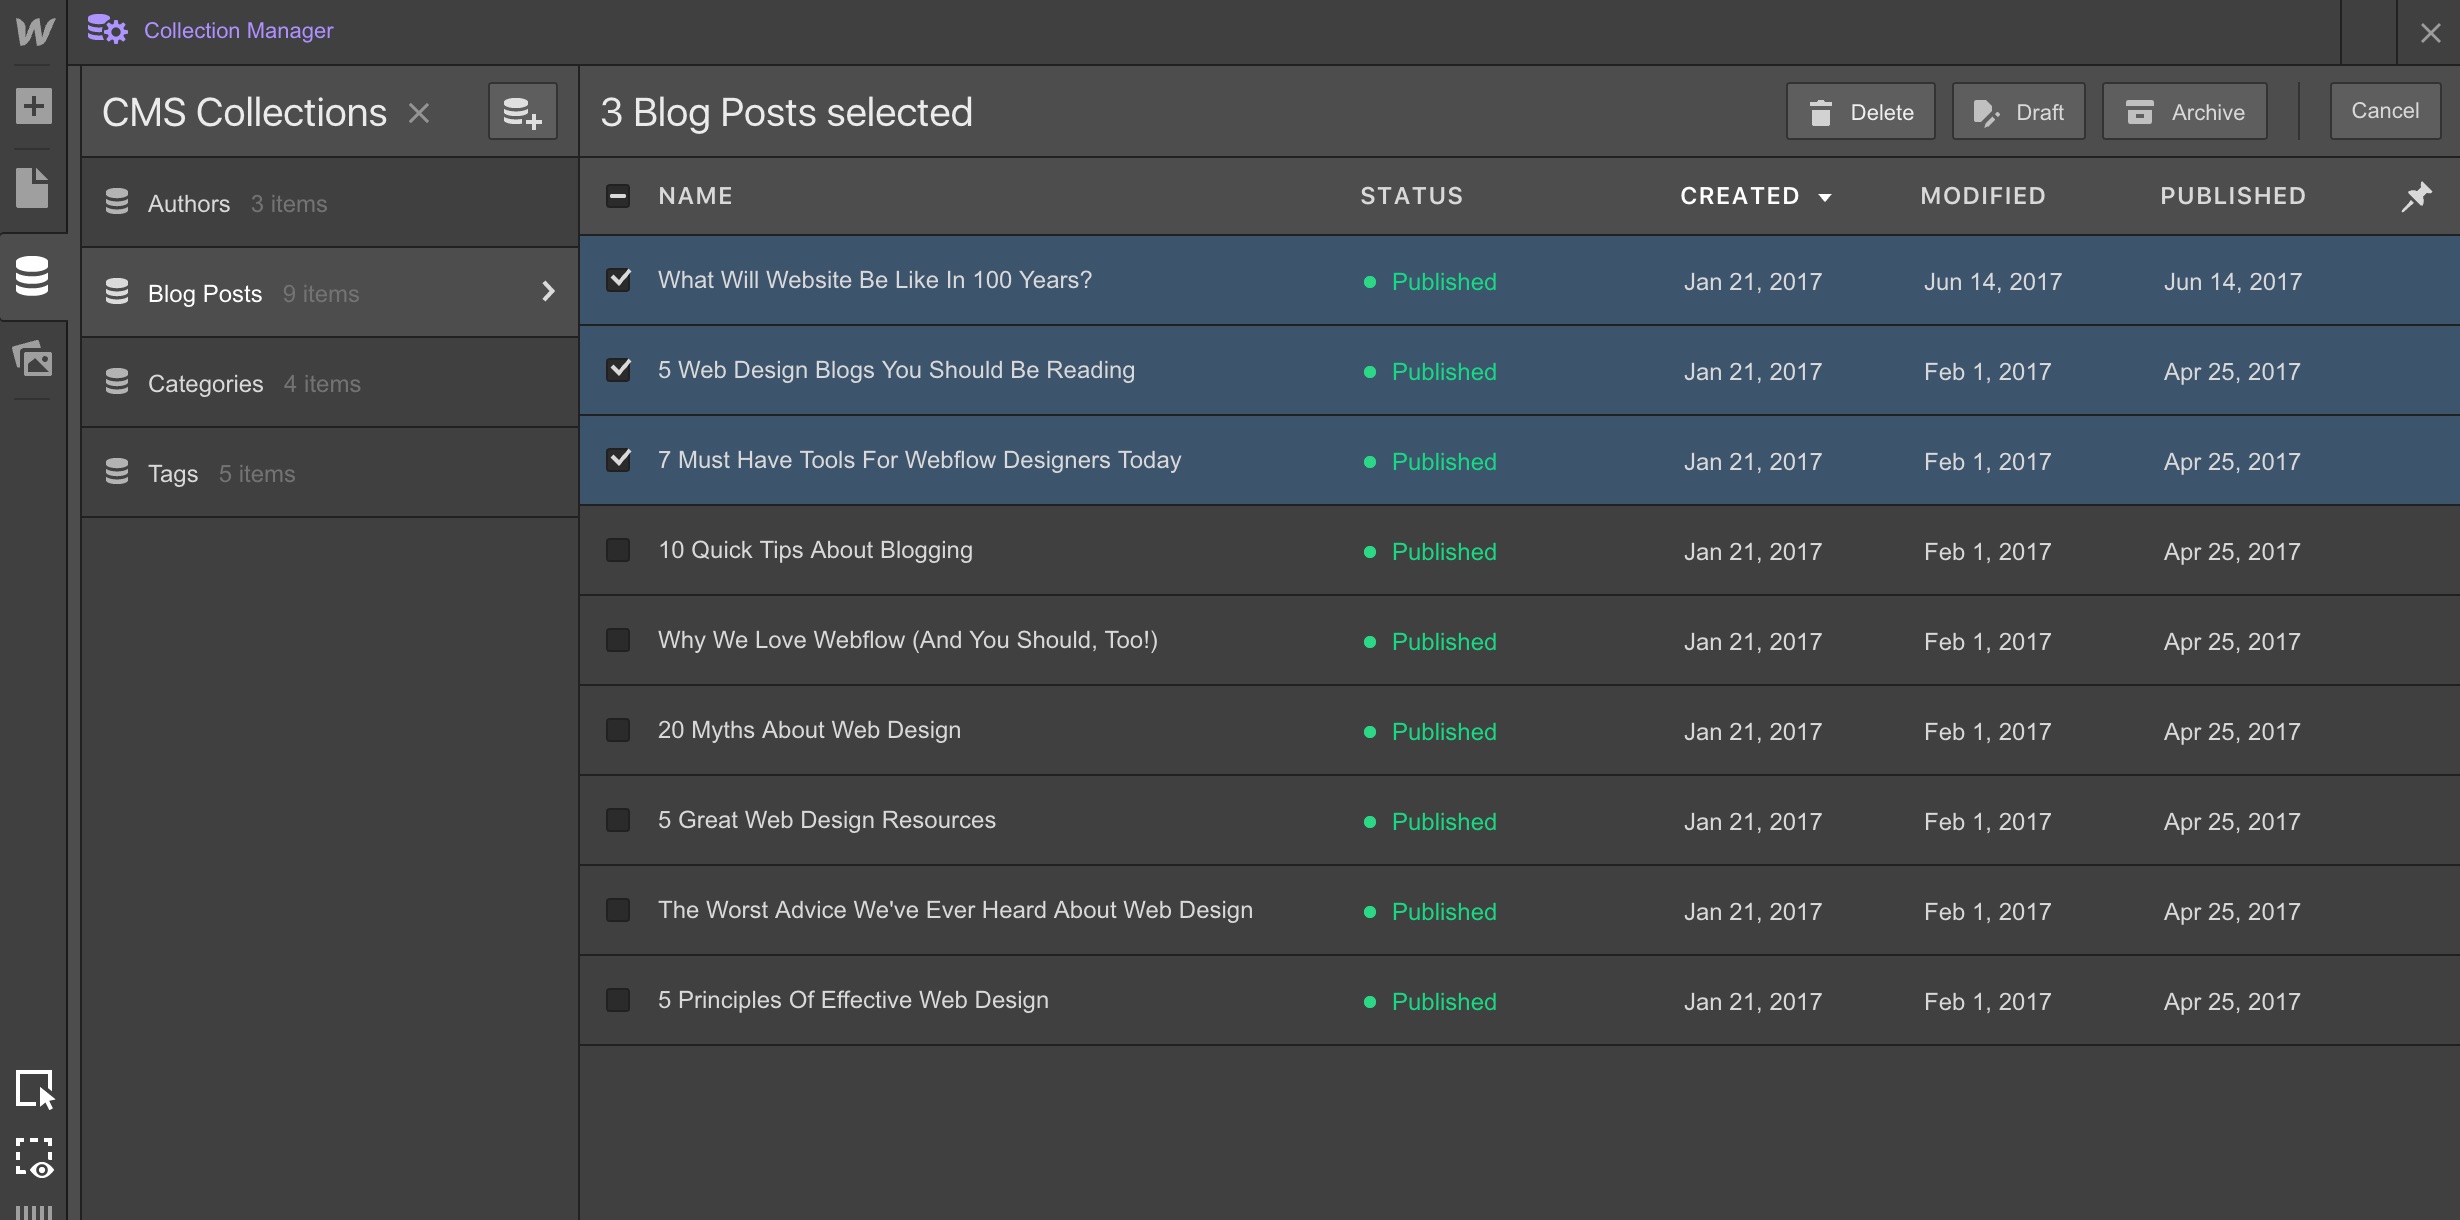Screen dimensions: 2460x1220
Task: Uncheck 'What Will Website Be Like' post
Action: (x=618, y=280)
